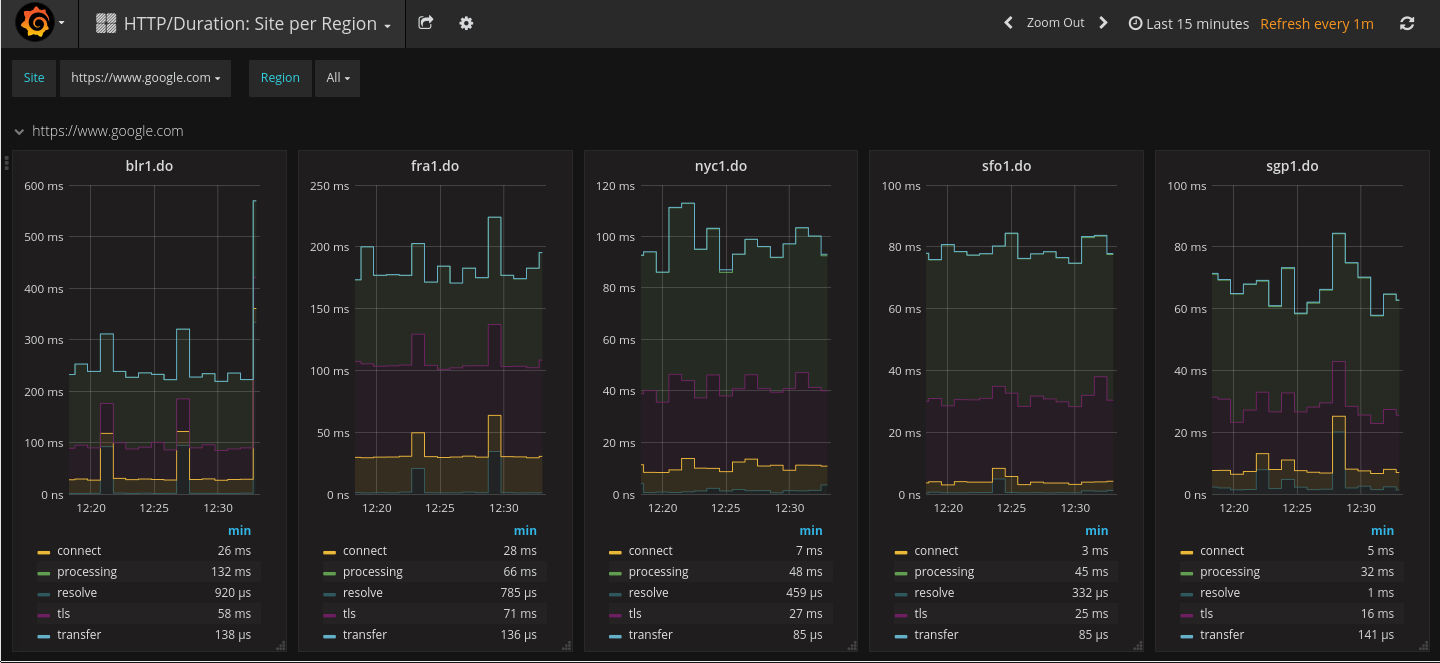
Task: Click the processing color swatch in sfo1.do legend
Action: coord(900,573)
